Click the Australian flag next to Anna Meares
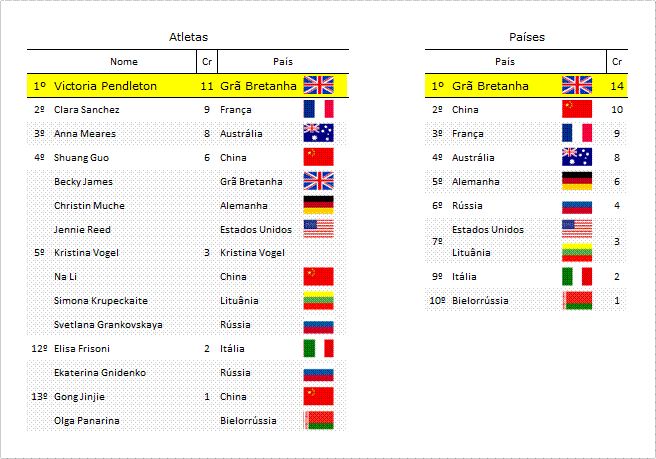 (318, 133)
